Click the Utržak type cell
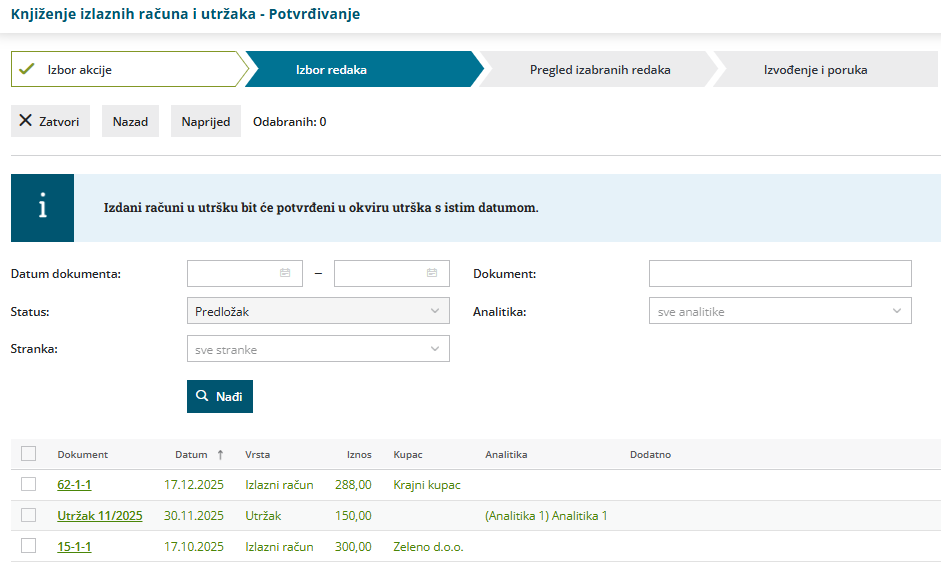The image size is (941, 568). coord(263,516)
